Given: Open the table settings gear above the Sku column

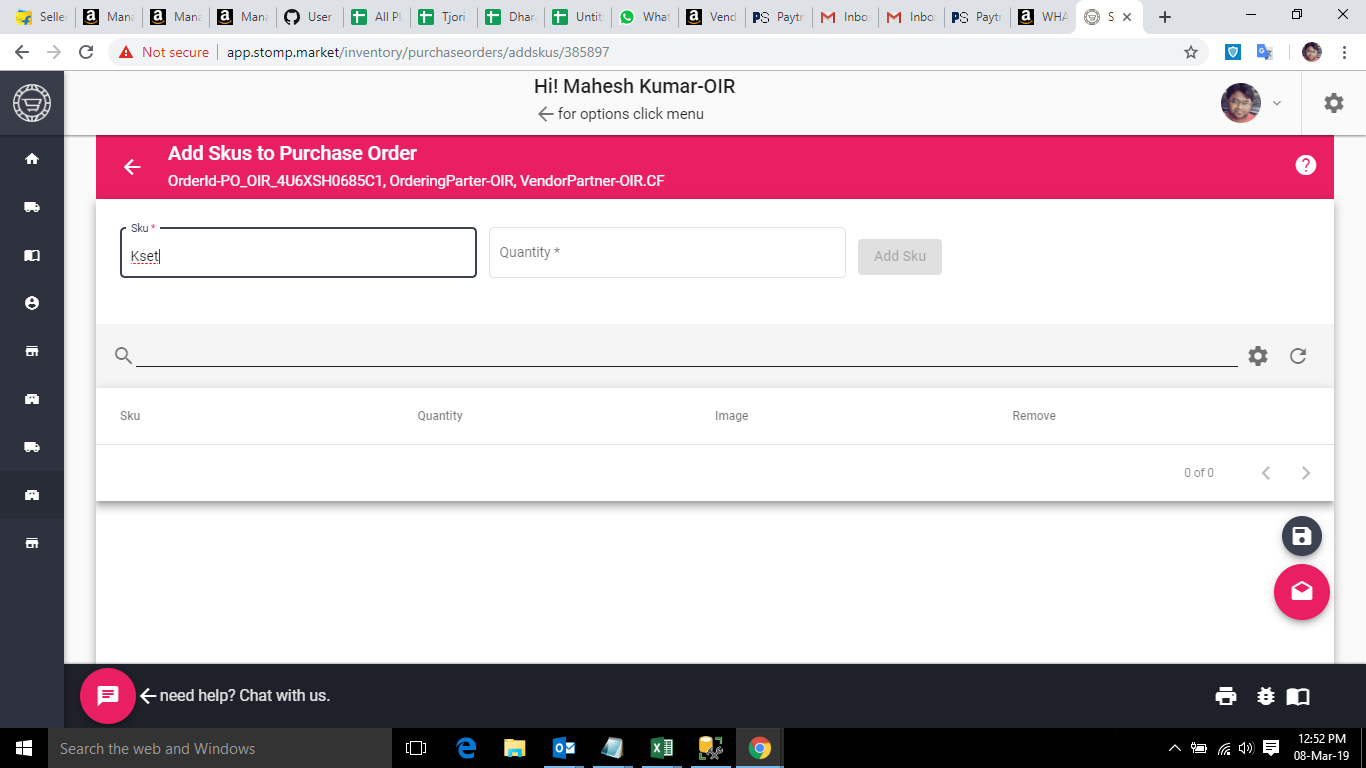Looking at the screenshot, I should coord(1257,355).
